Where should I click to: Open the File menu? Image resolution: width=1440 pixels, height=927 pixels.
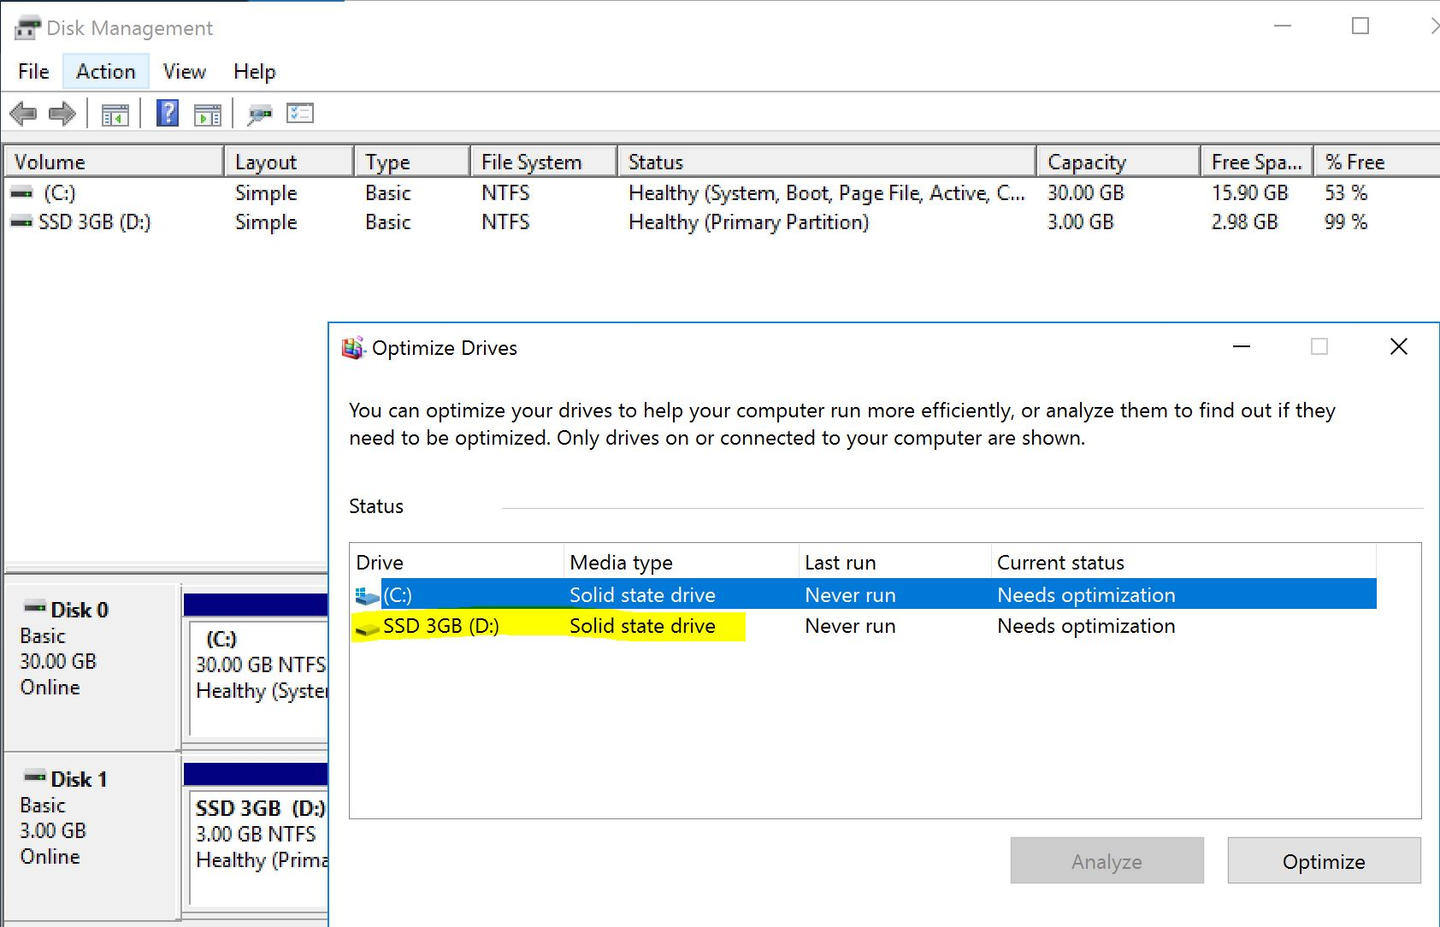tap(33, 72)
